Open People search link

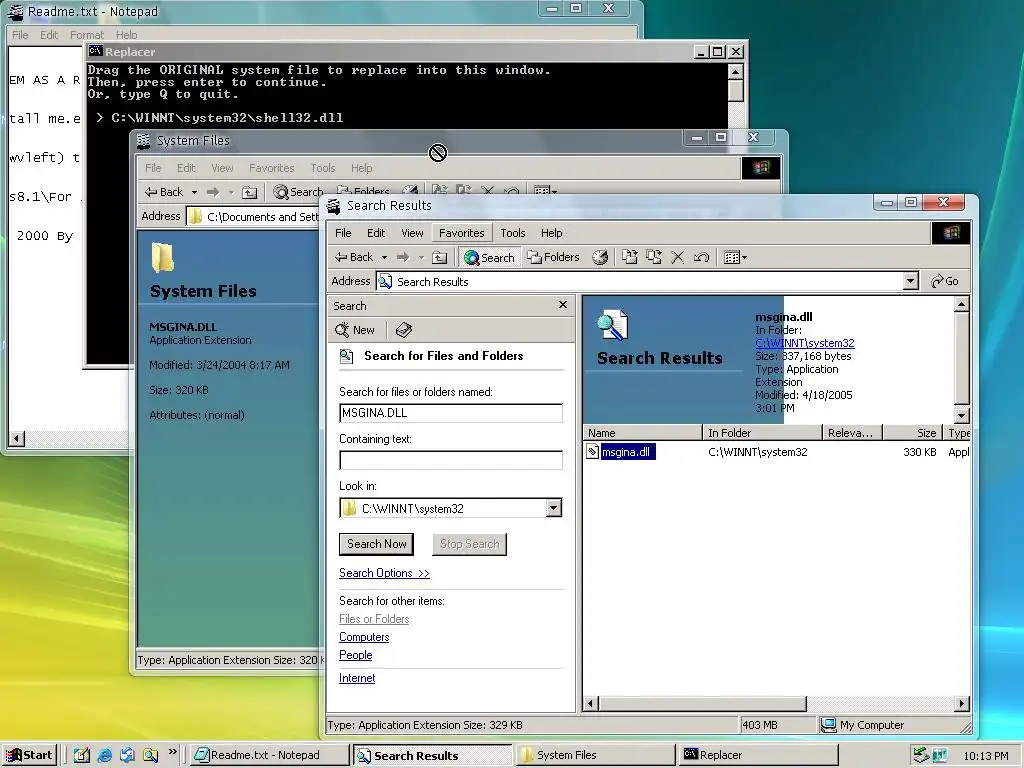coord(355,655)
